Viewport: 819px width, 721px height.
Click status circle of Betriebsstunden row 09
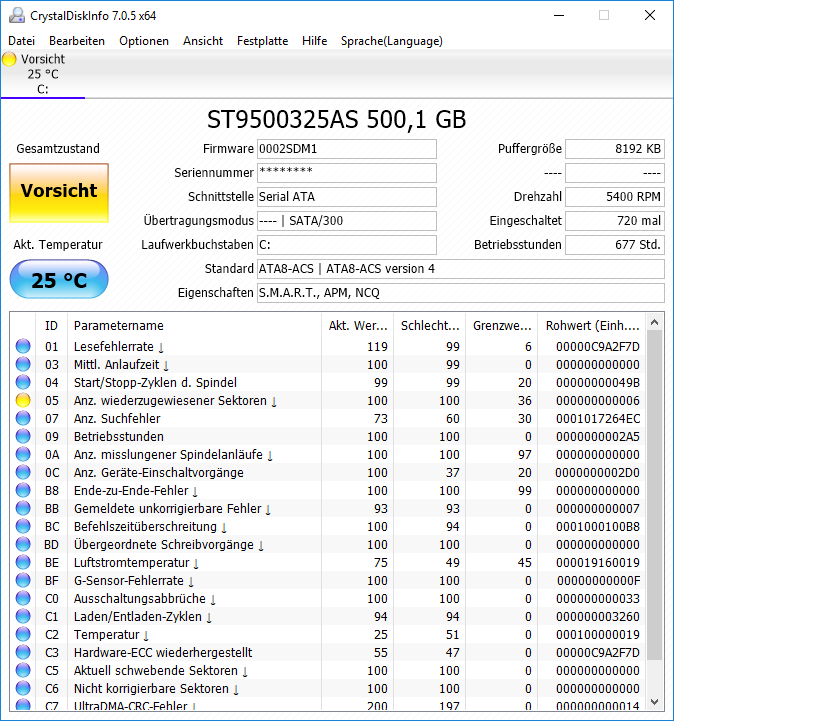[x=23, y=436]
